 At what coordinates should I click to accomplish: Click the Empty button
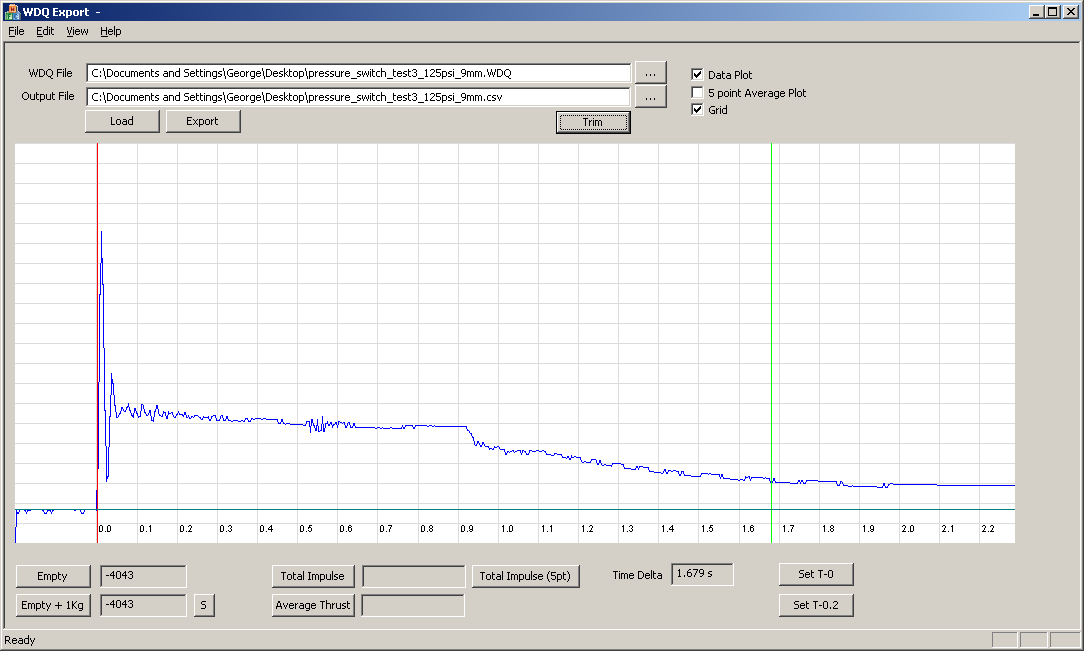(x=53, y=576)
